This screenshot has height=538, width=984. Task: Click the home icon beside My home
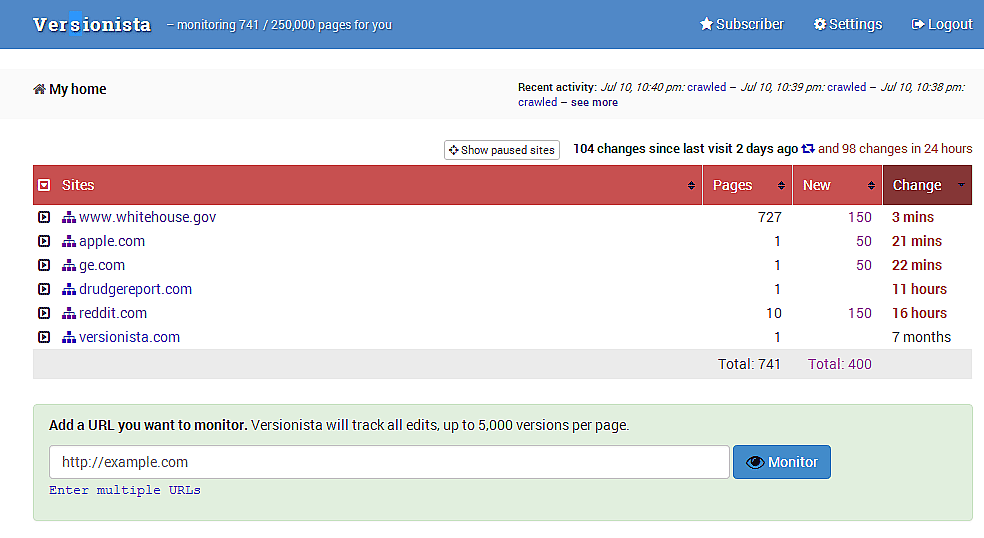pyautogui.click(x=39, y=89)
